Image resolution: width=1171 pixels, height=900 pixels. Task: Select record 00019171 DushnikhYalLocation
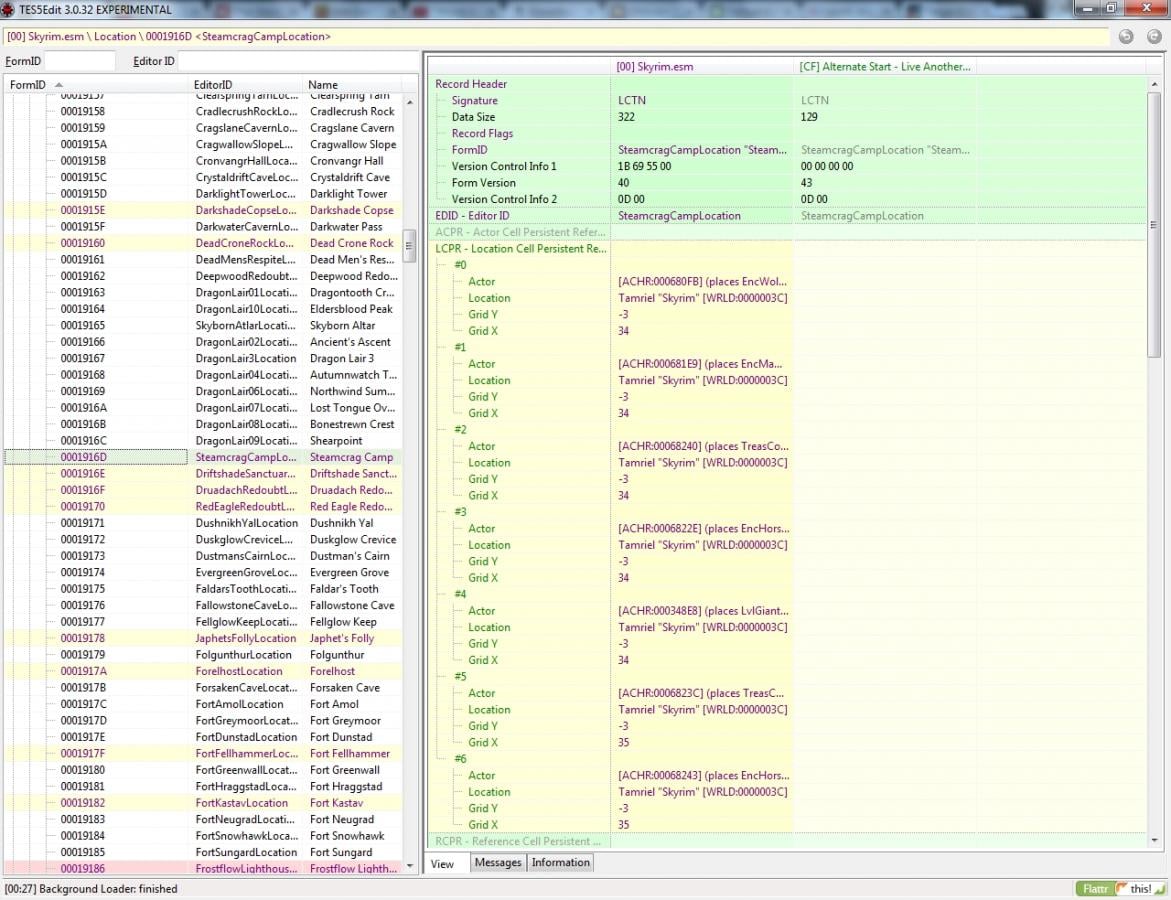click(x=202, y=523)
